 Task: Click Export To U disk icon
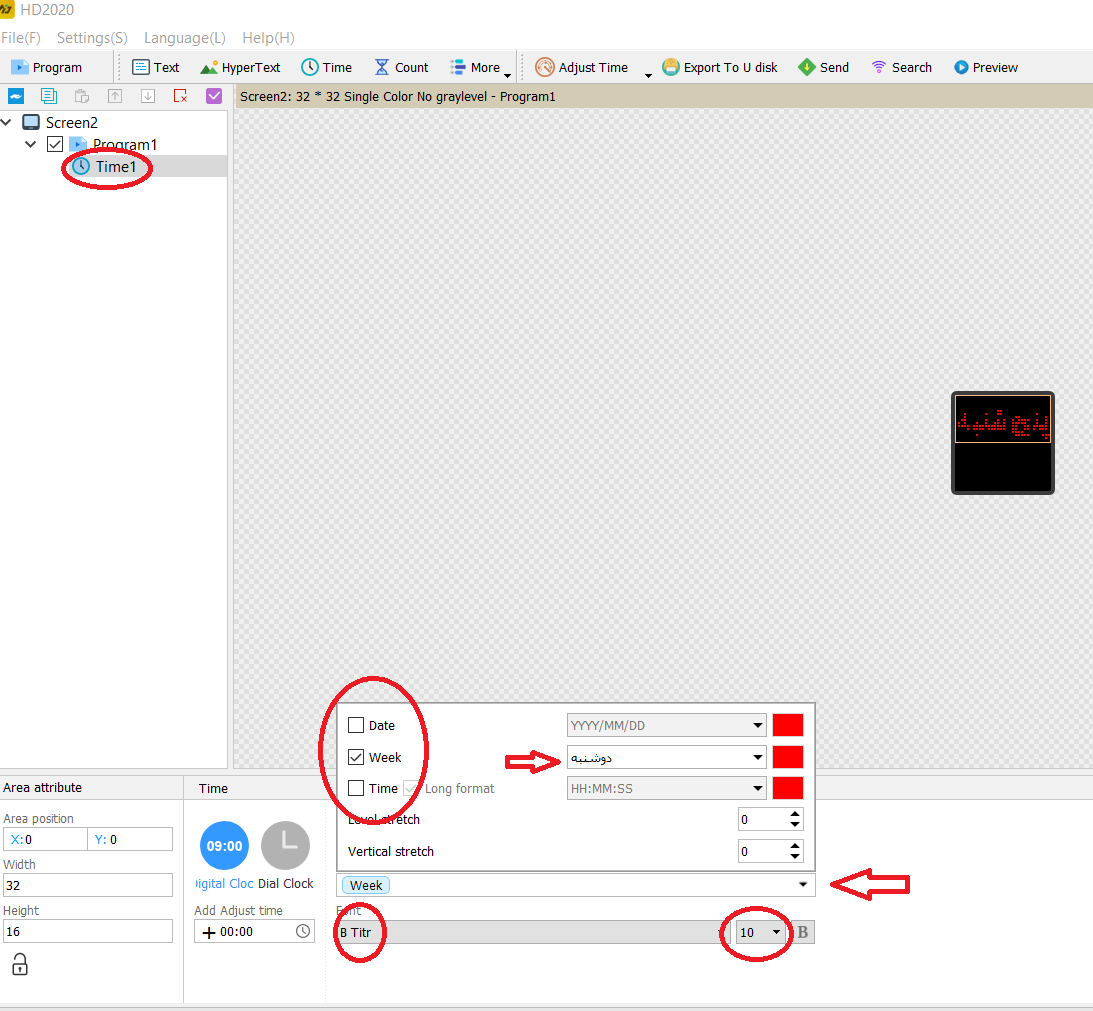pos(671,67)
